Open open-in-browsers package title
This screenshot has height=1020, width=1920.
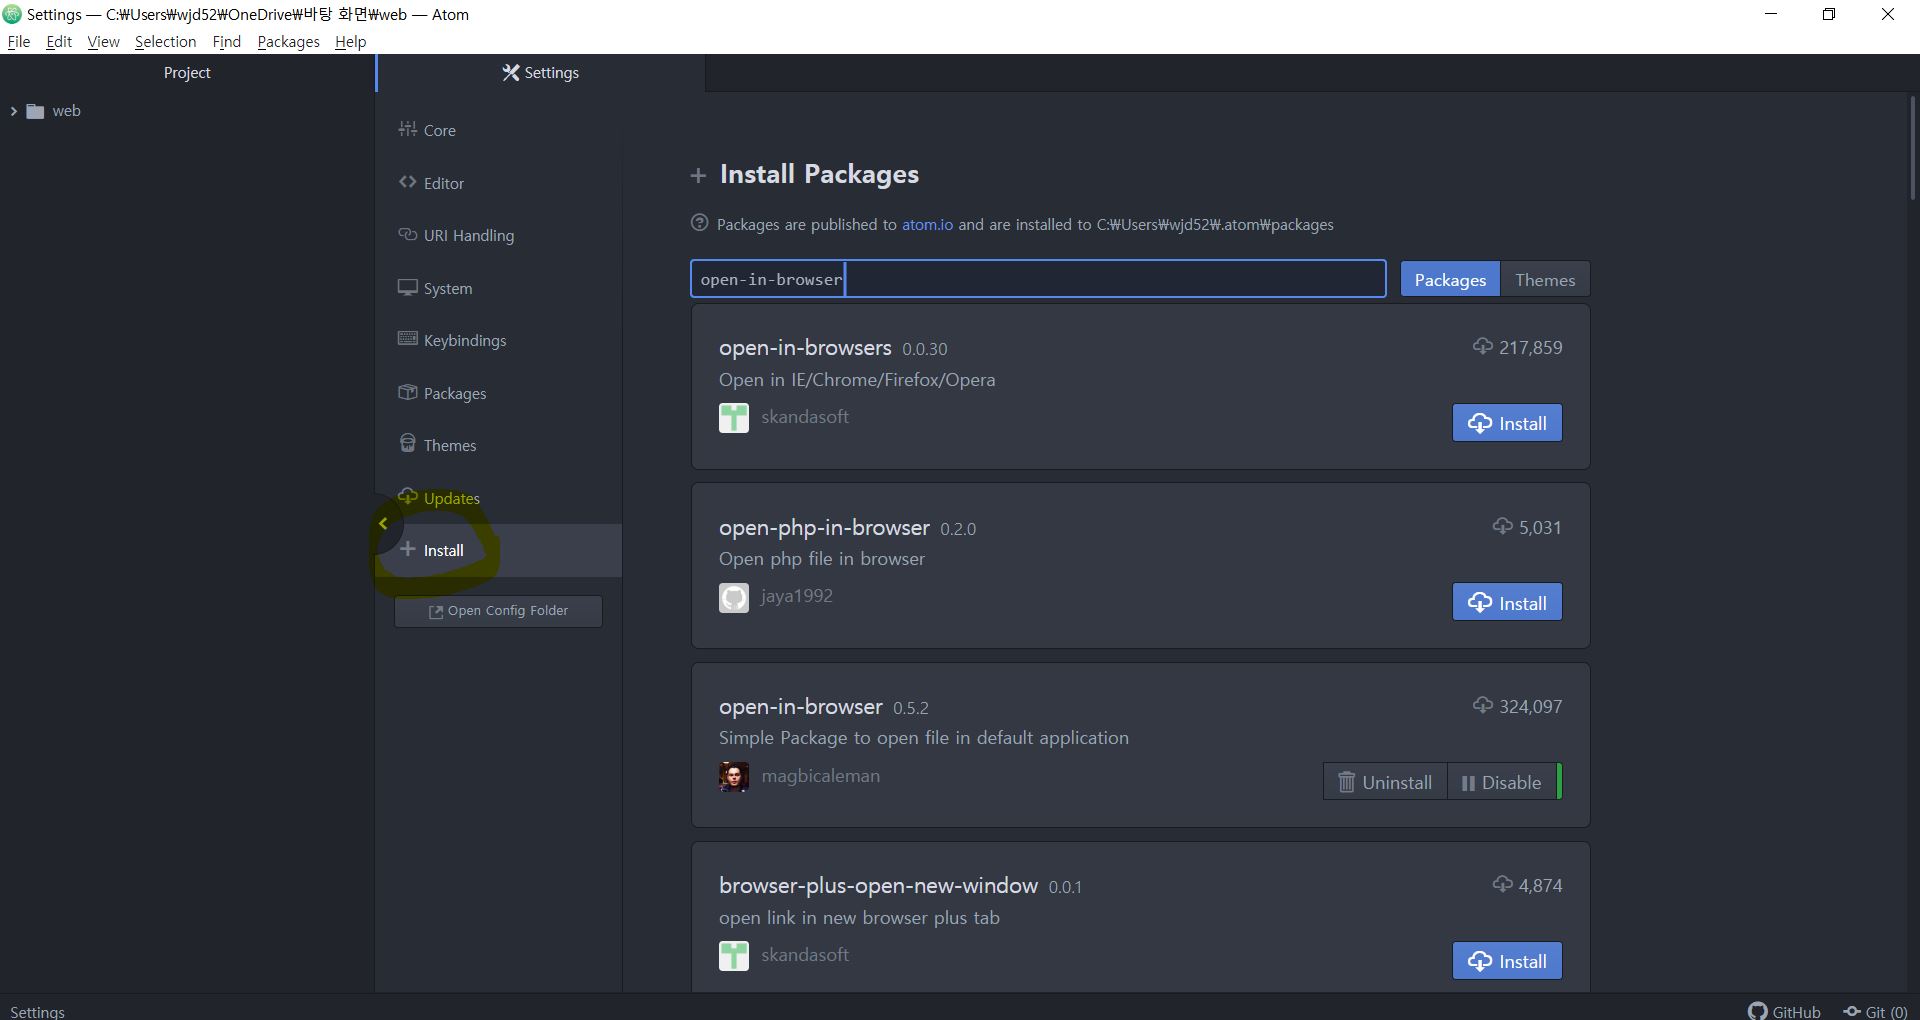[x=805, y=347]
